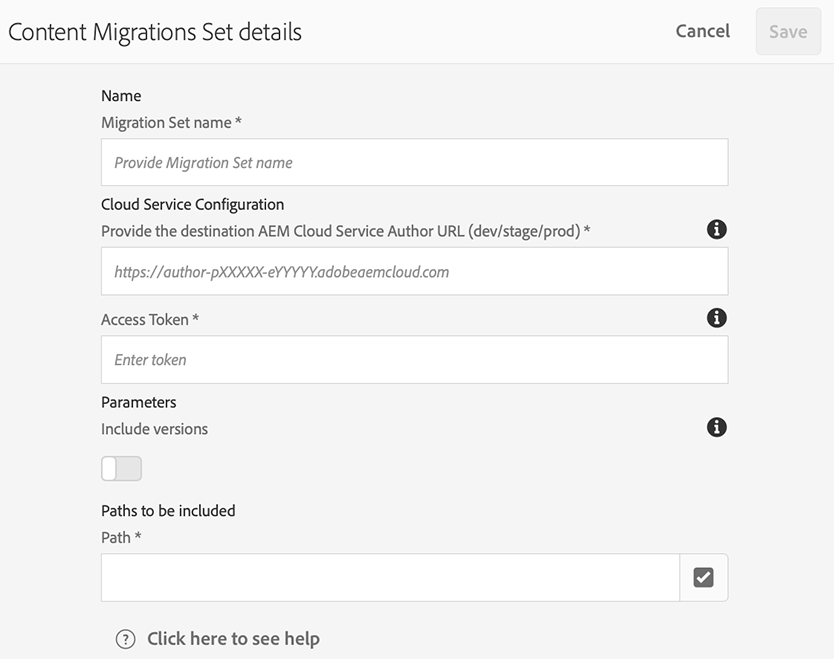
Task: Click the info icon next to Include versions
Action: pyautogui.click(x=716, y=427)
